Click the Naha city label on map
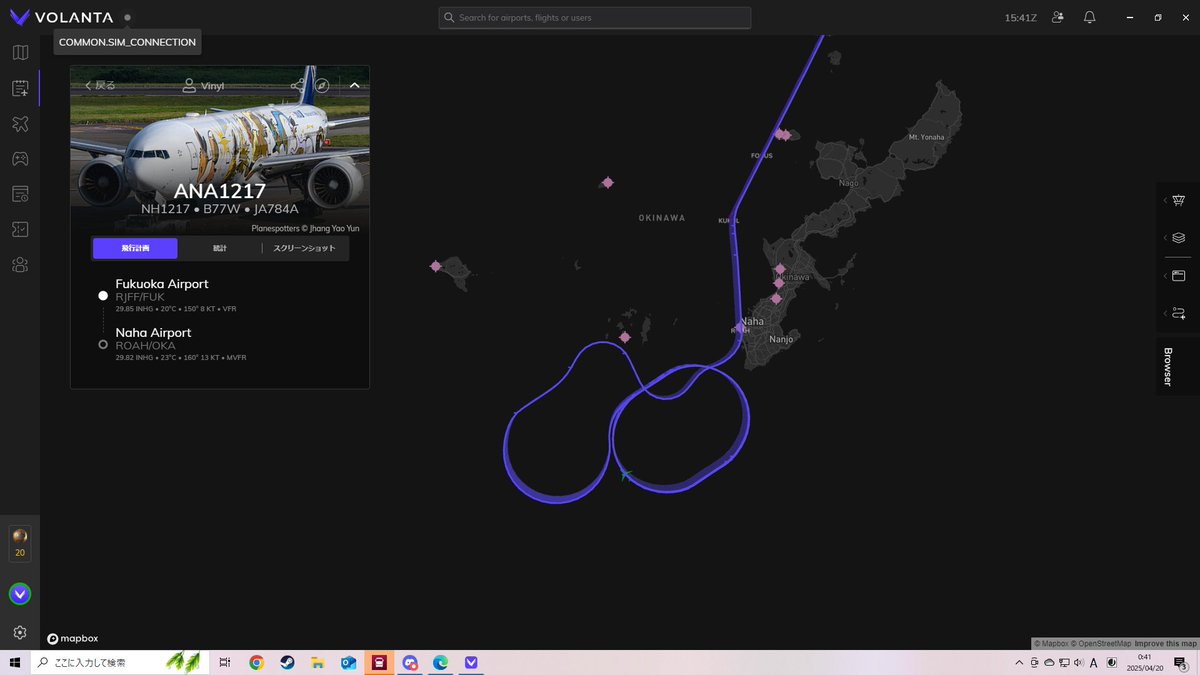This screenshot has width=1200, height=675. coord(752,321)
